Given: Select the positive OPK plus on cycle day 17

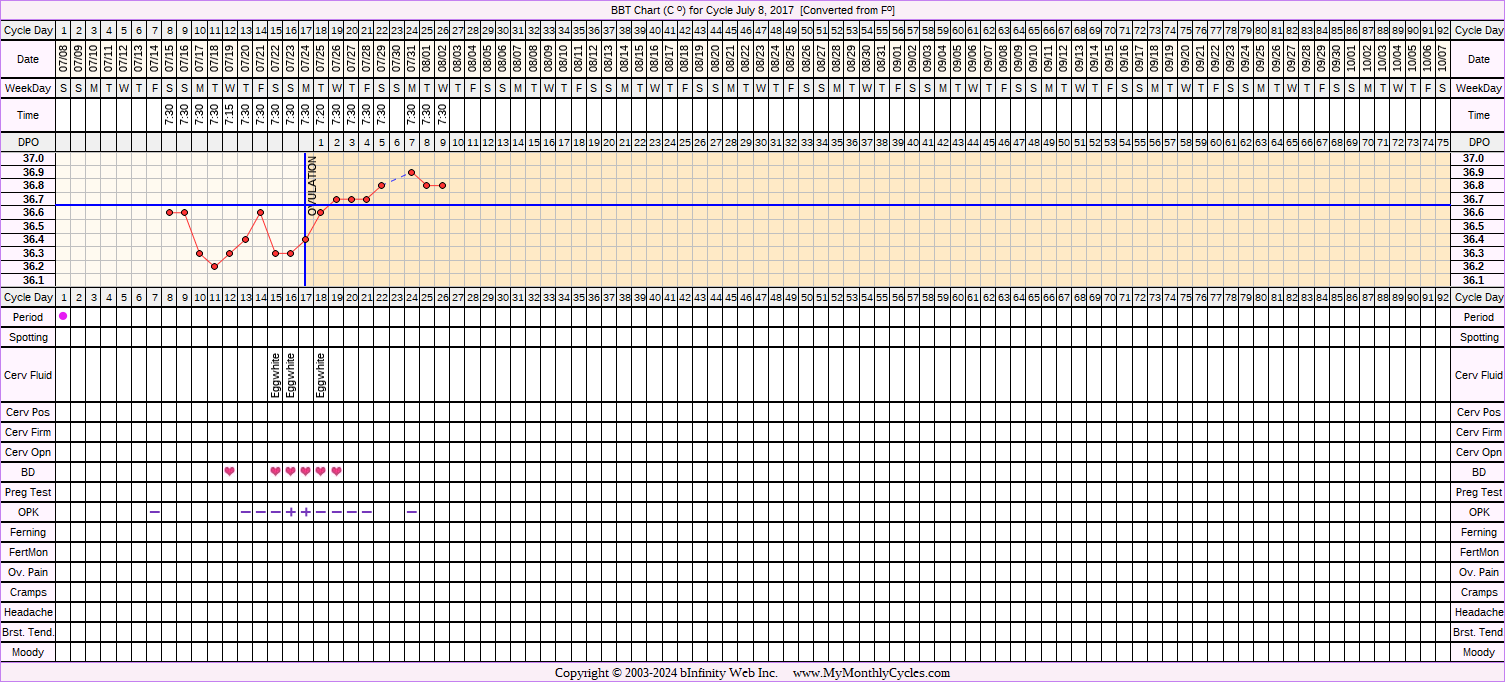Looking at the screenshot, I should (x=306, y=512).
